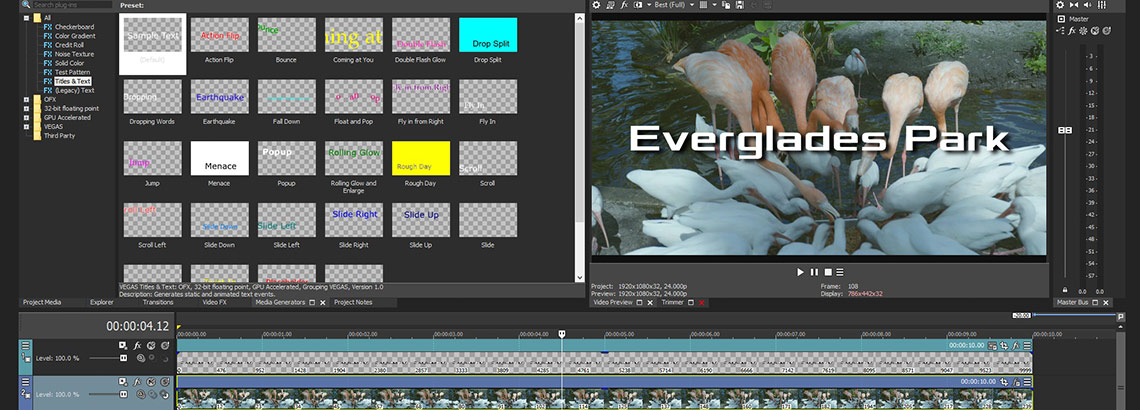Expand the 32-bit floating point folder
The width and height of the screenshot is (1140, 410).
[27, 108]
